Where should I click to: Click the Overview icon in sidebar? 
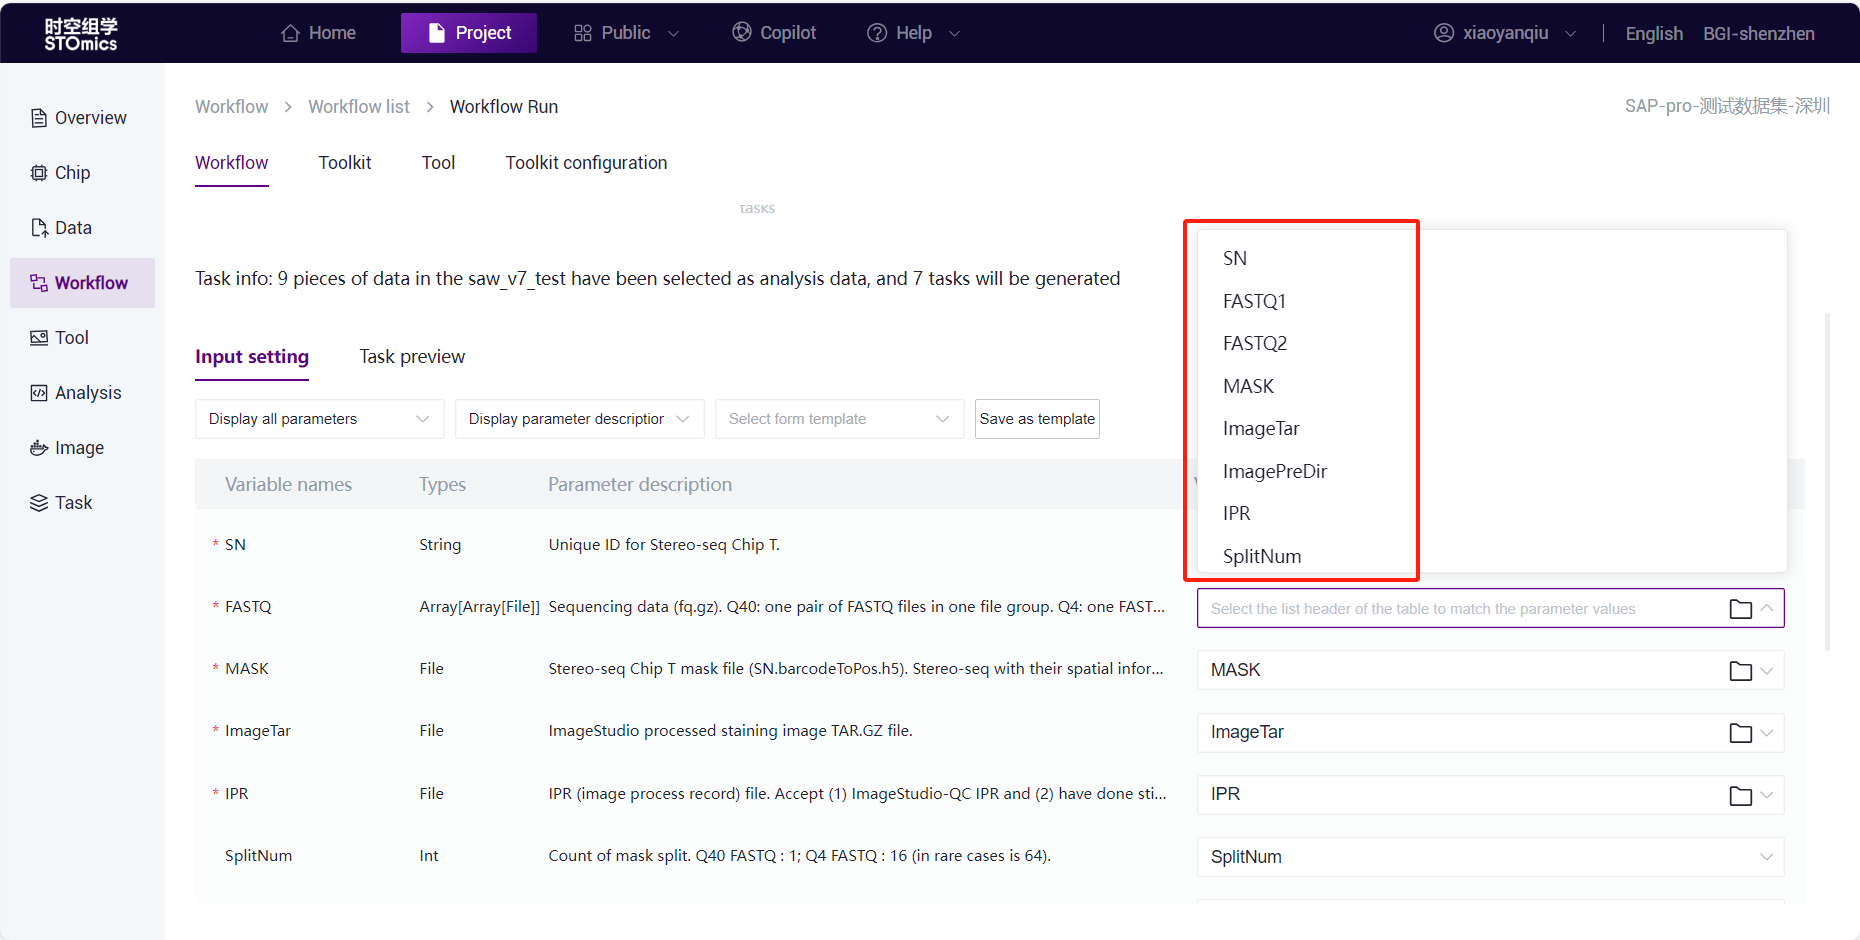pyautogui.click(x=39, y=118)
